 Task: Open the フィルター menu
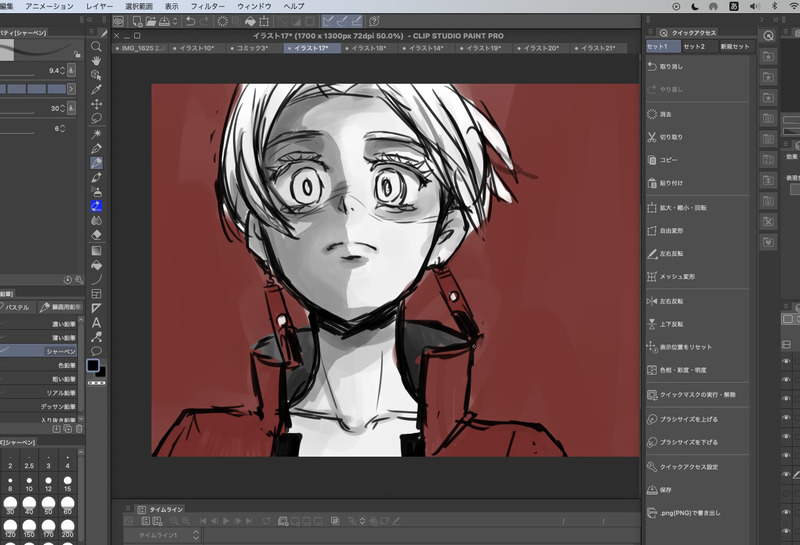coord(208,6)
